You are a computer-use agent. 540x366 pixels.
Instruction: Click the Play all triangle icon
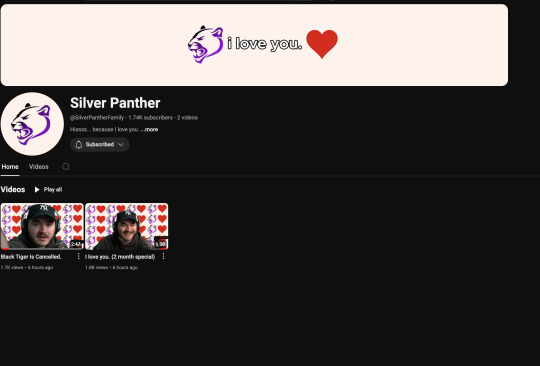pos(37,189)
